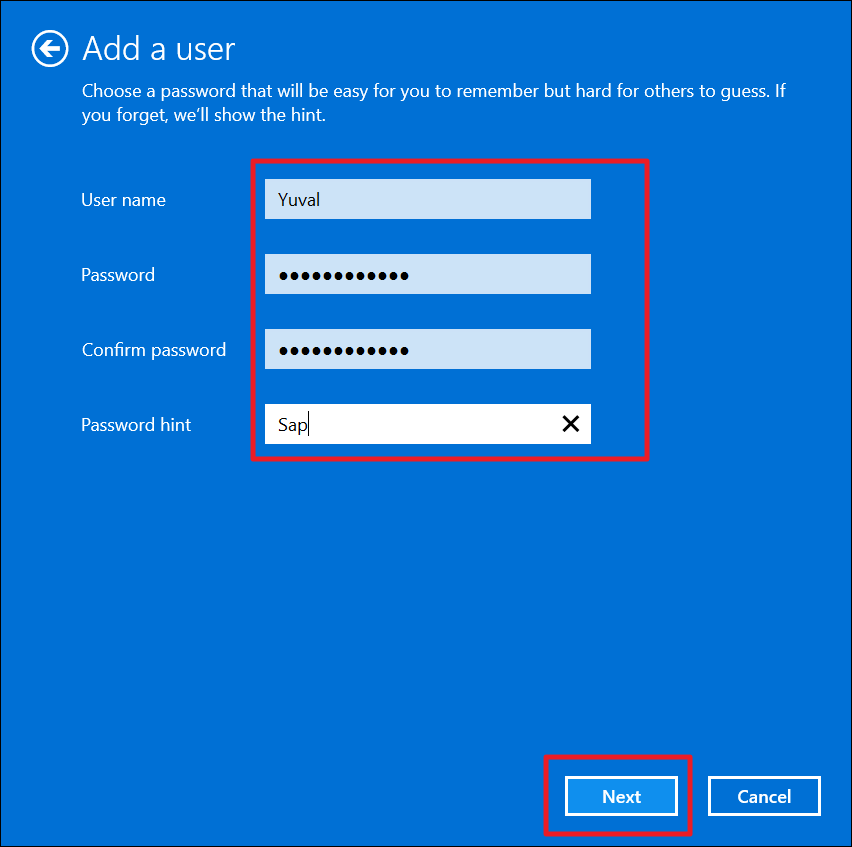
Task: Click into the Confirm password field
Action: [427, 349]
